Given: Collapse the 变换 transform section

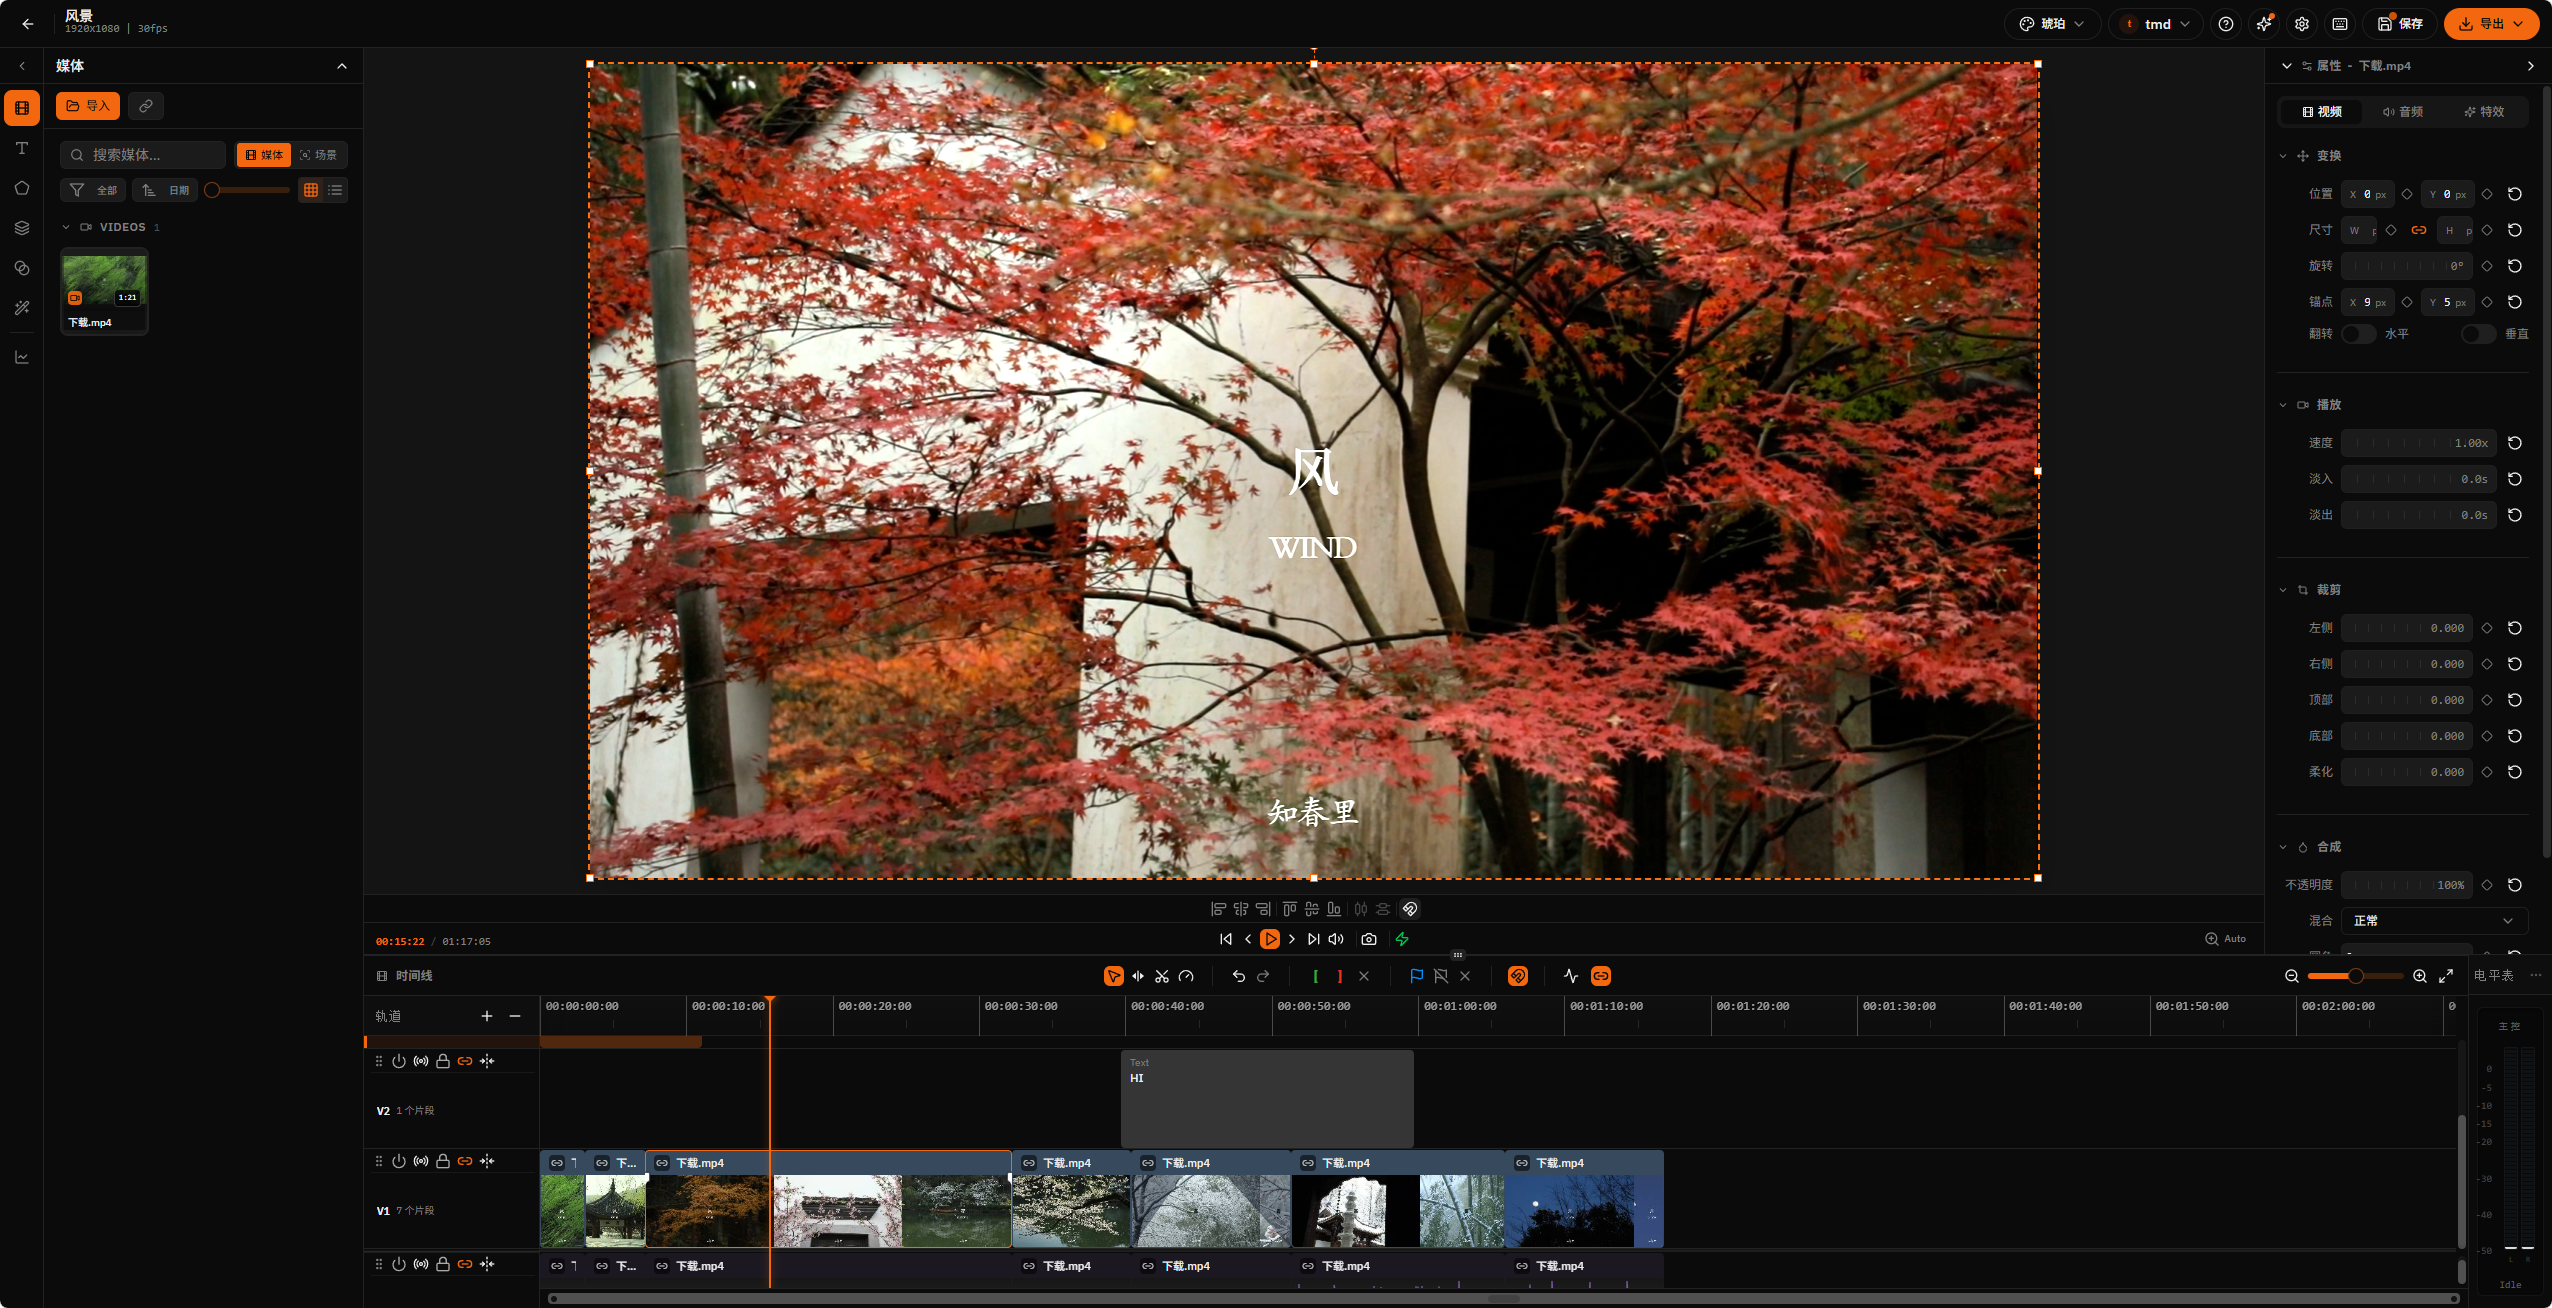Looking at the screenshot, I should coord(2283,156).
